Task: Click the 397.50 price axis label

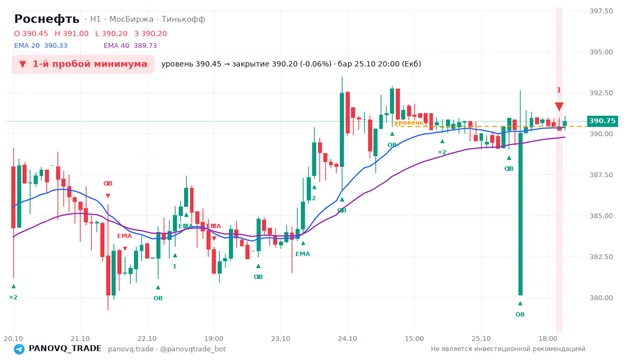Action: [601, 11]
